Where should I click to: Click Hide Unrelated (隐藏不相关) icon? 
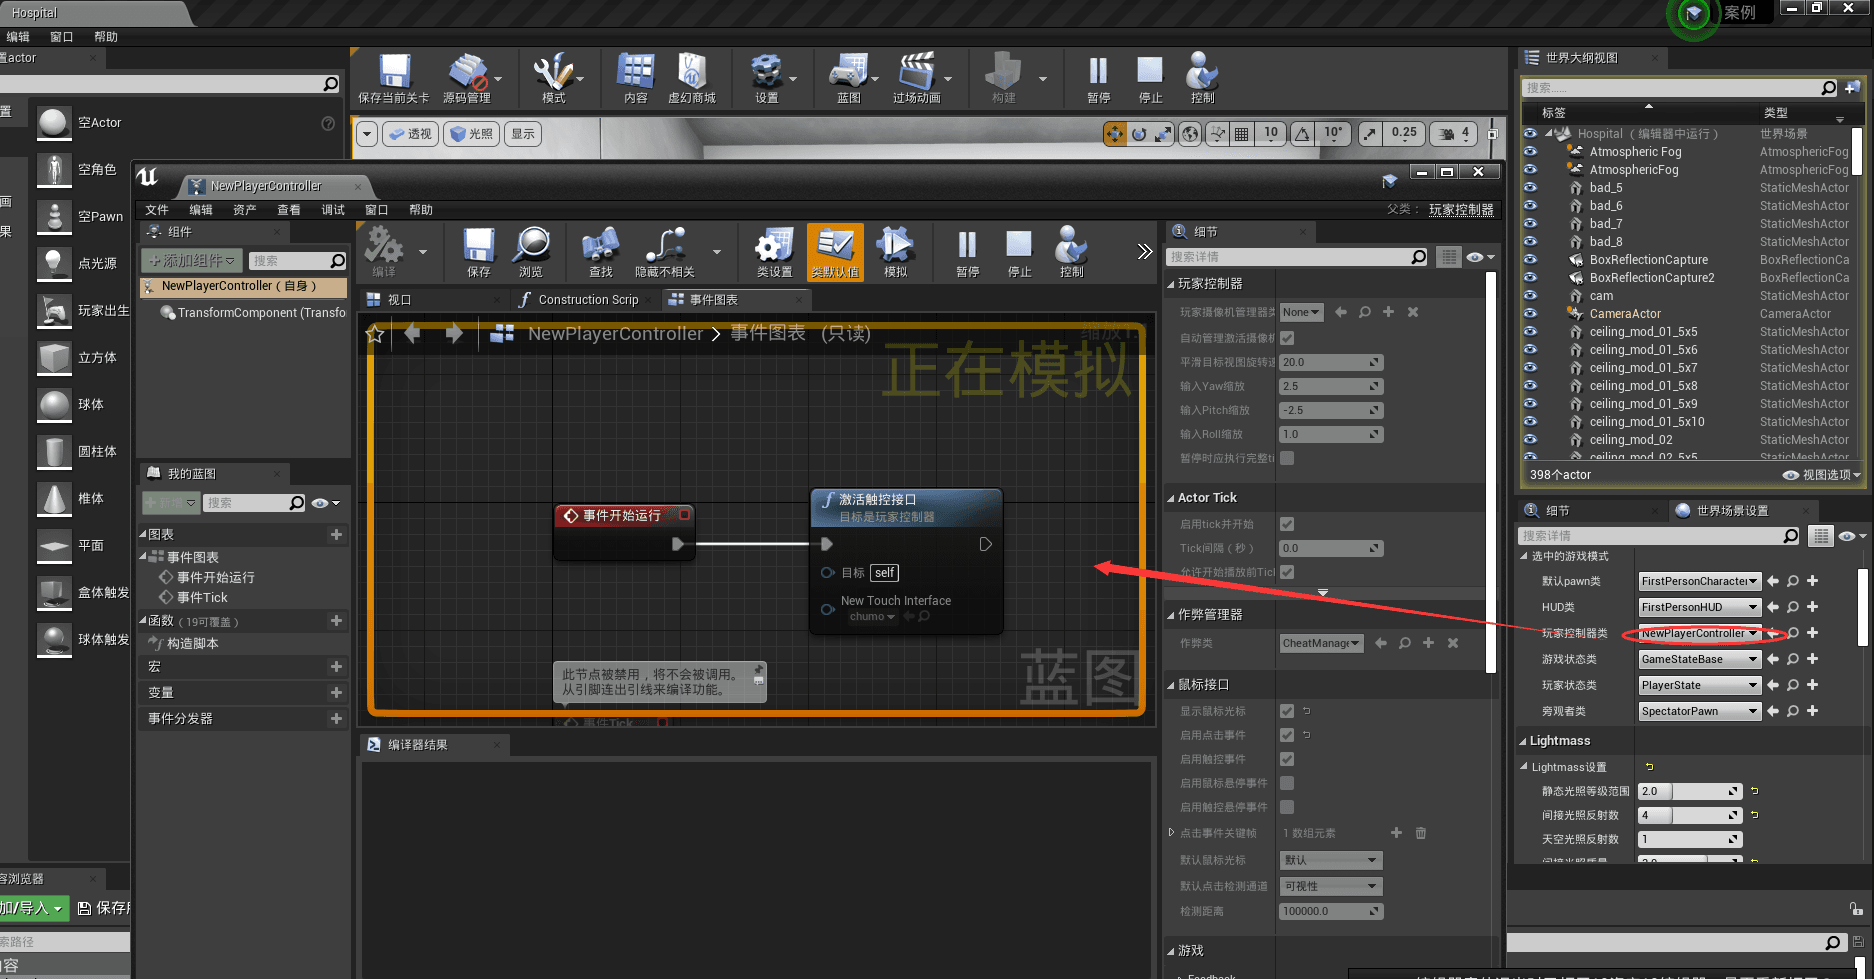(x=664, y=252)
